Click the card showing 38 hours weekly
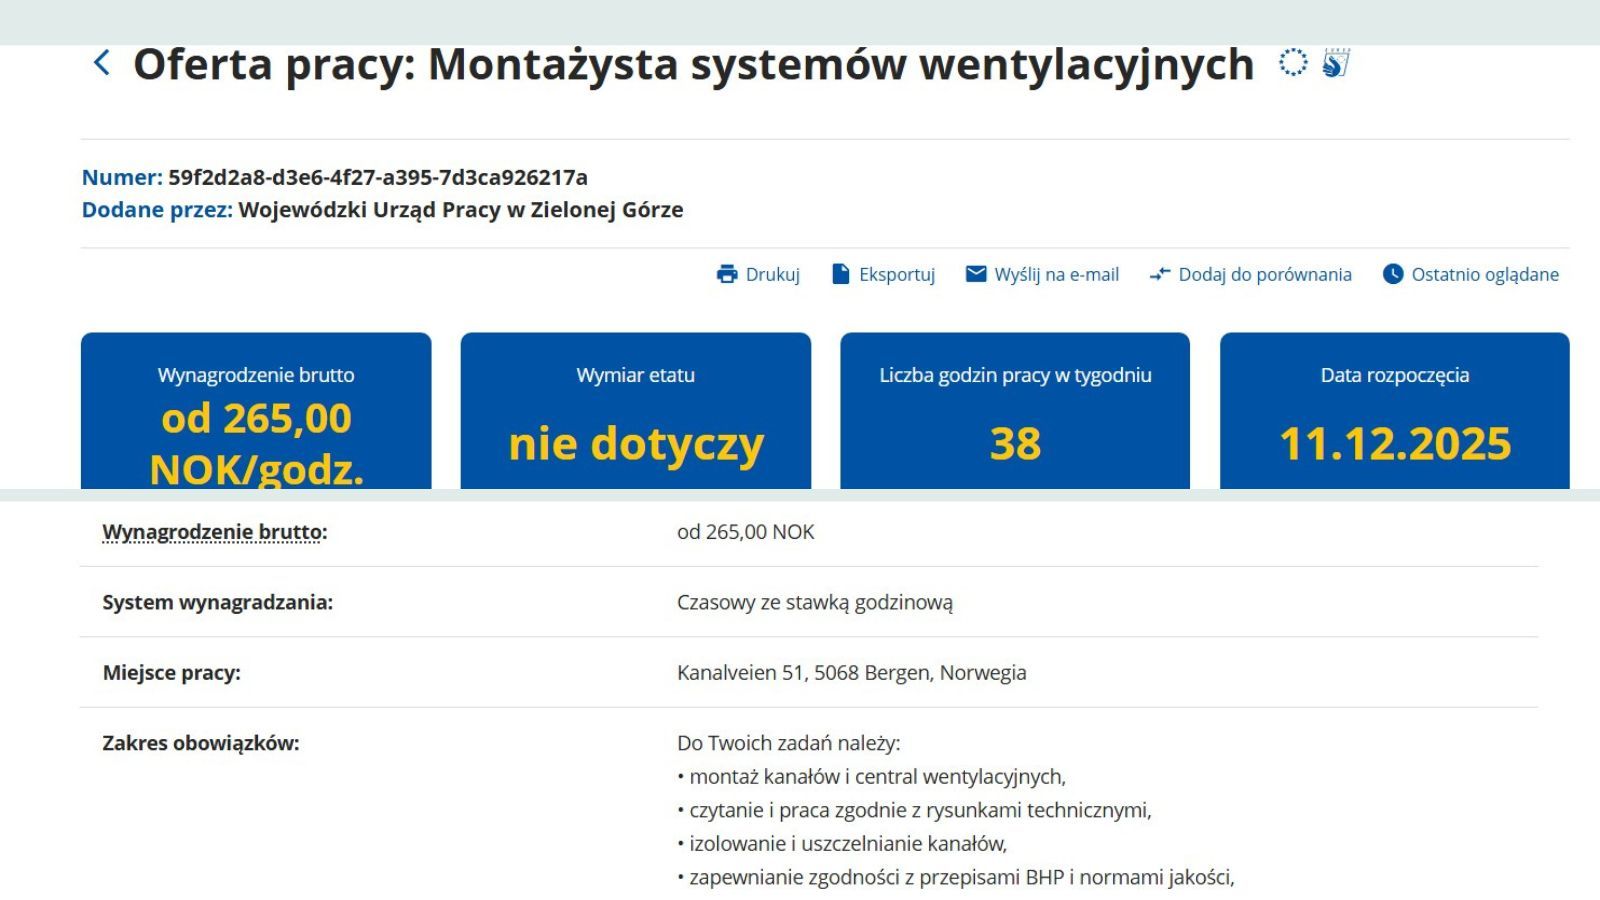Viewport: 1600px width, 900px height. click(1015, 410)
